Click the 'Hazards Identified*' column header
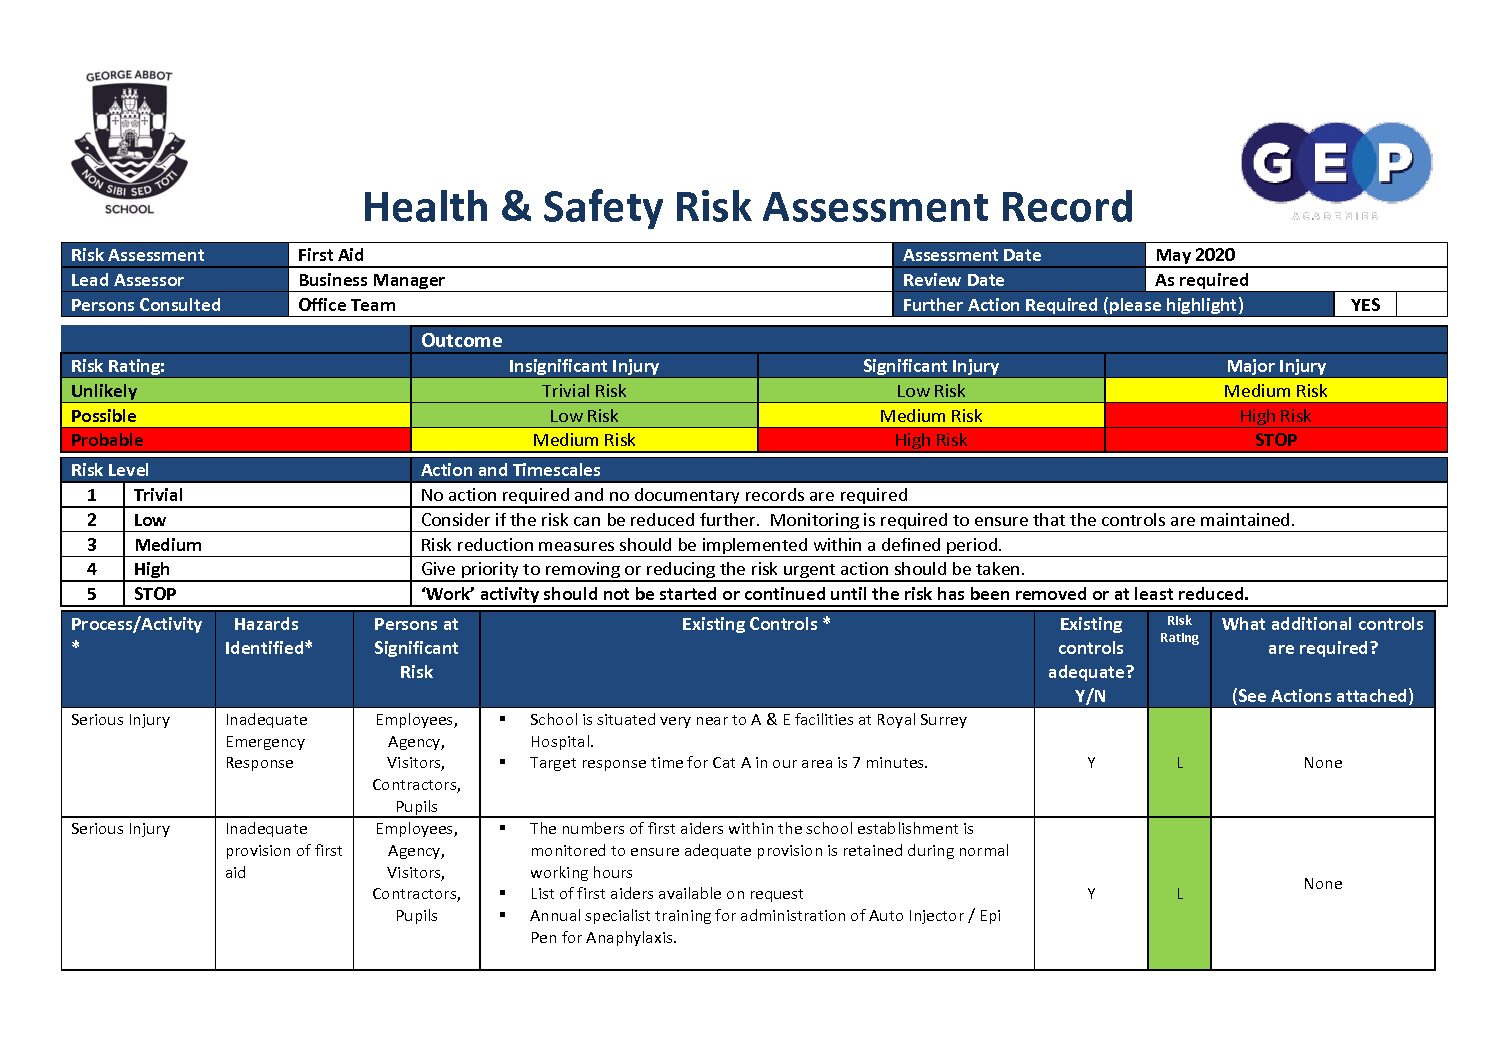The height and width of the screenshot is (1058, 1497). [x=284, y=659]
